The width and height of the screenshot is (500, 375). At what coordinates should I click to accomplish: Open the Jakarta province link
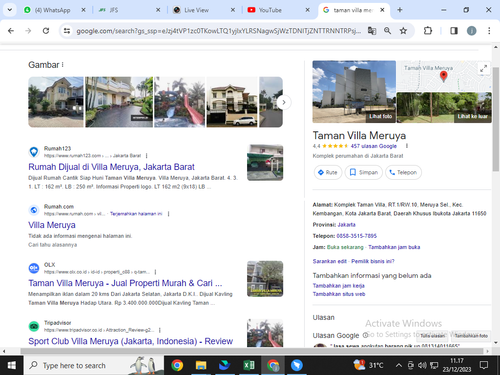click(x=346, y=225)
